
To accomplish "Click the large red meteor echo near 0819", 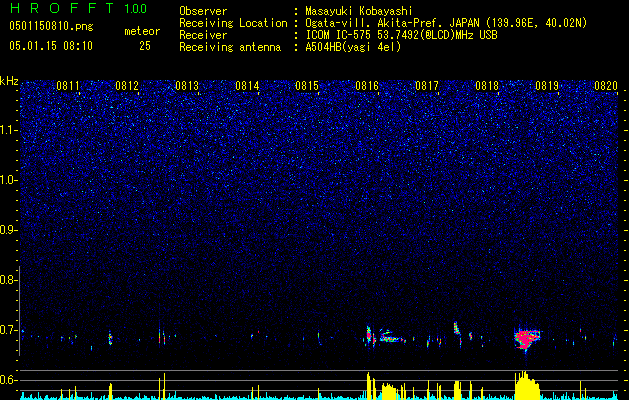I will tap(527, 338).
